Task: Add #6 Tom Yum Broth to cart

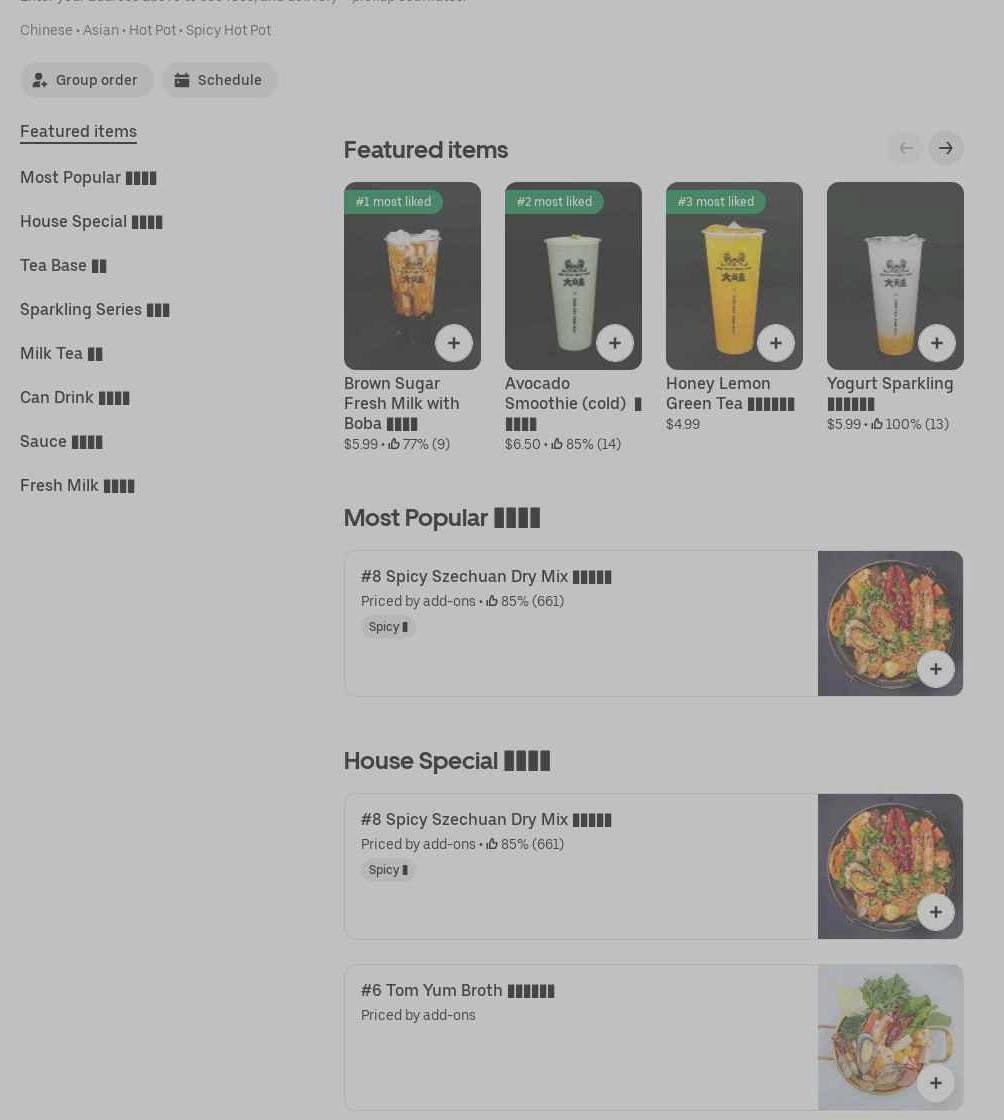Action: click(935, 1083)
